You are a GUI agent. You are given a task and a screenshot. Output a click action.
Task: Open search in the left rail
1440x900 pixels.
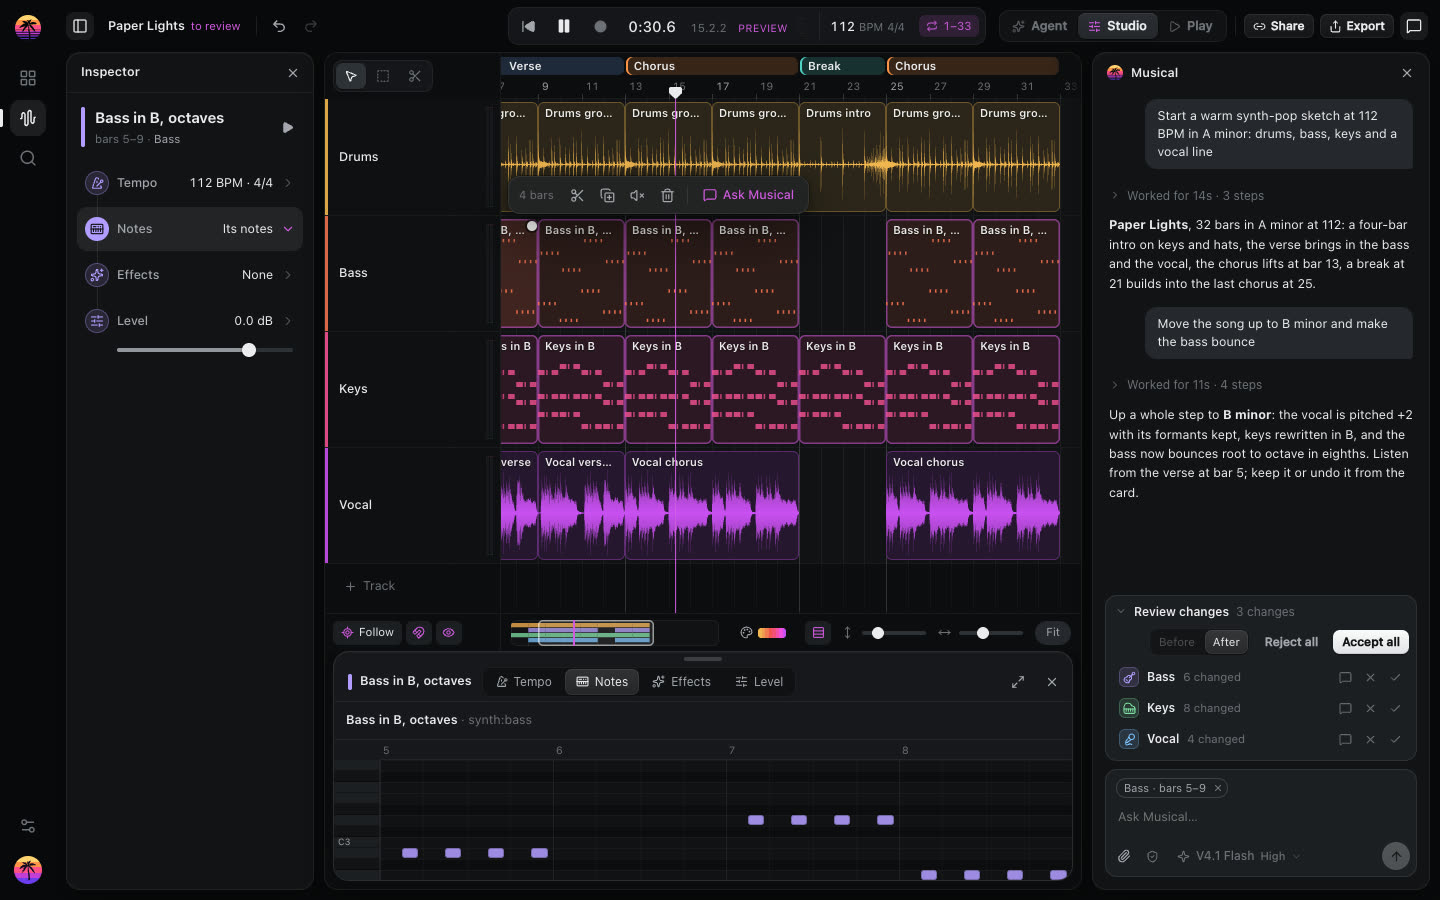click(28, 158)
